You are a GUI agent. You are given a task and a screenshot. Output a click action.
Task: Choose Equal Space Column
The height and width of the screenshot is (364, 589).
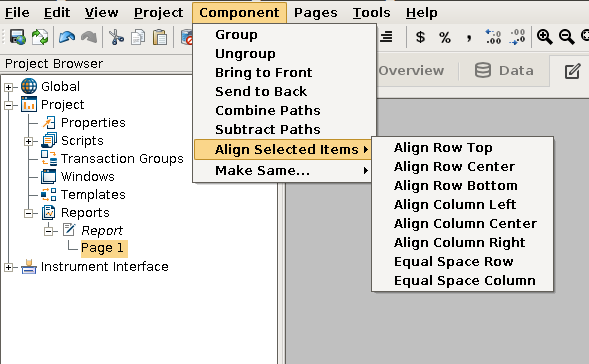tap(462, 281)
